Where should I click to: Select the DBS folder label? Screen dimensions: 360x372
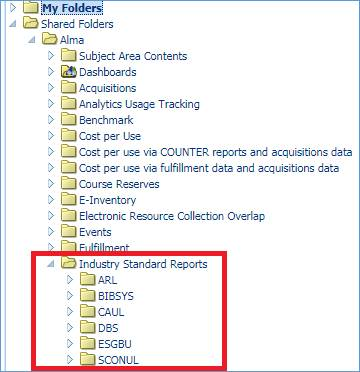108,328
